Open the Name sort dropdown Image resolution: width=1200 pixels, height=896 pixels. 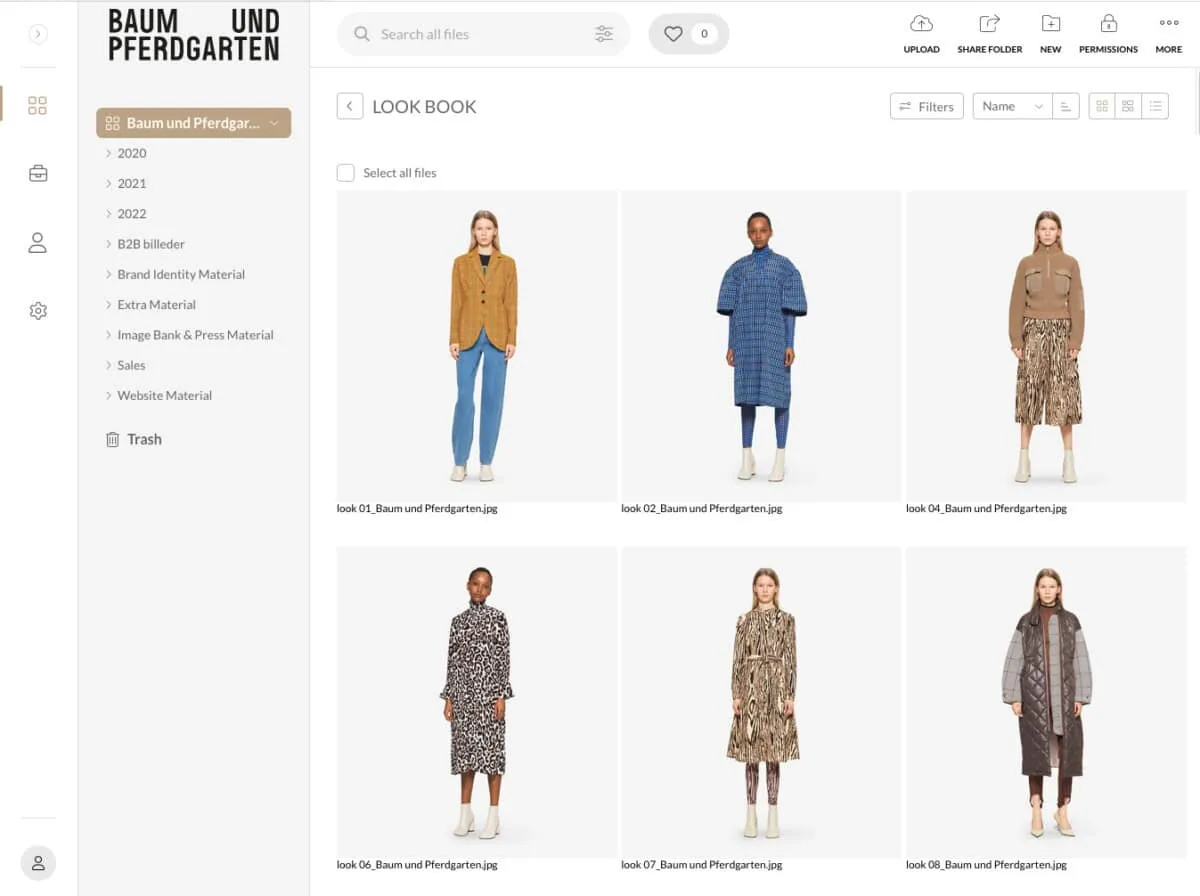pos(1012,106)
